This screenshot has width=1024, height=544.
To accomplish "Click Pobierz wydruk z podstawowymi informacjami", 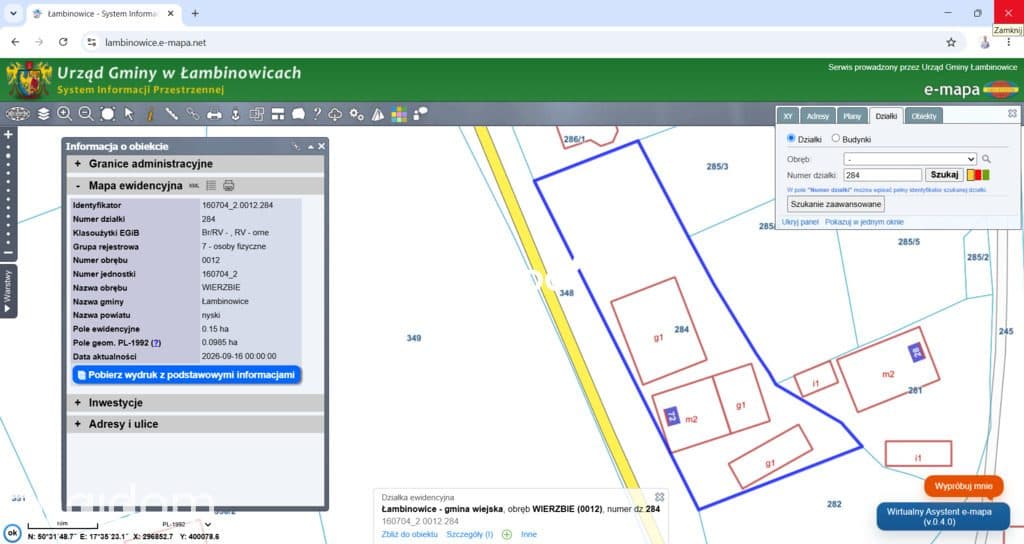I will click(186, 375).
